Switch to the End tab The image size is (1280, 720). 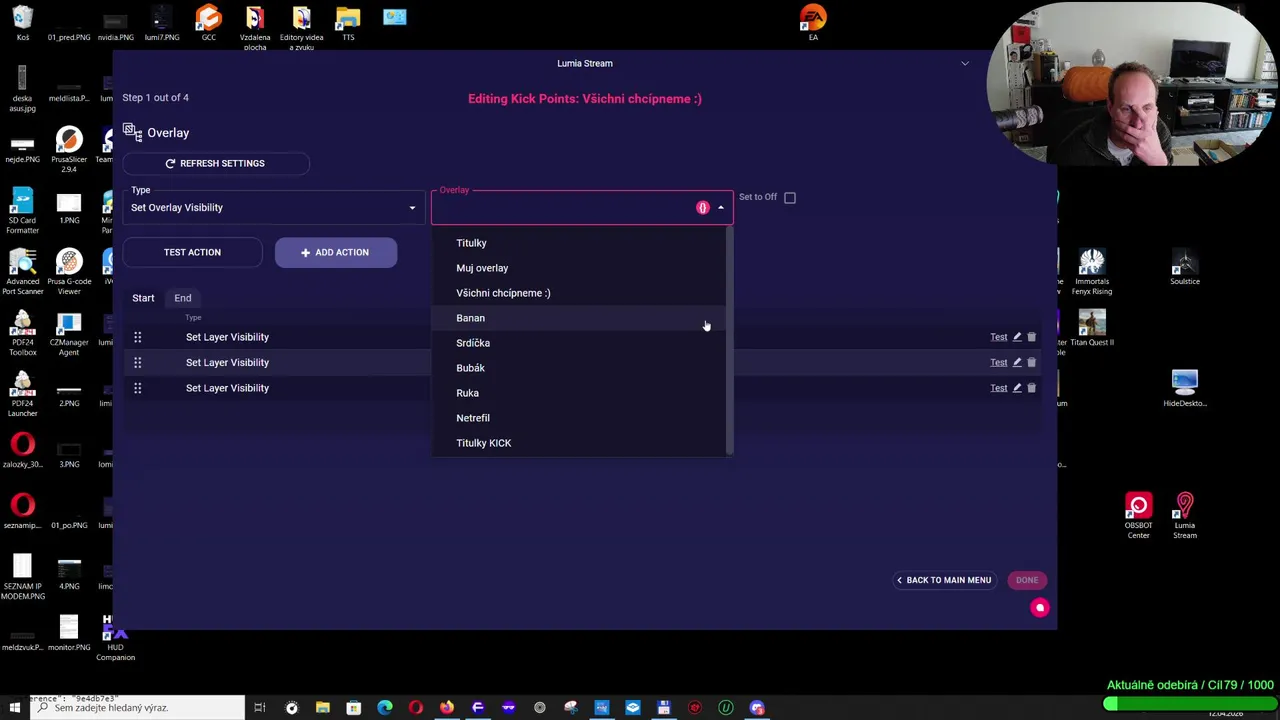tap(183, 298)
